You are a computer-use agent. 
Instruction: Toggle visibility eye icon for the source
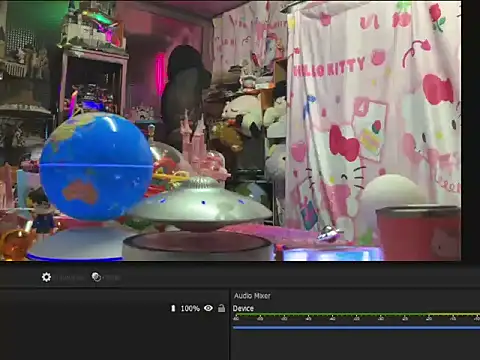click(209, 308)
